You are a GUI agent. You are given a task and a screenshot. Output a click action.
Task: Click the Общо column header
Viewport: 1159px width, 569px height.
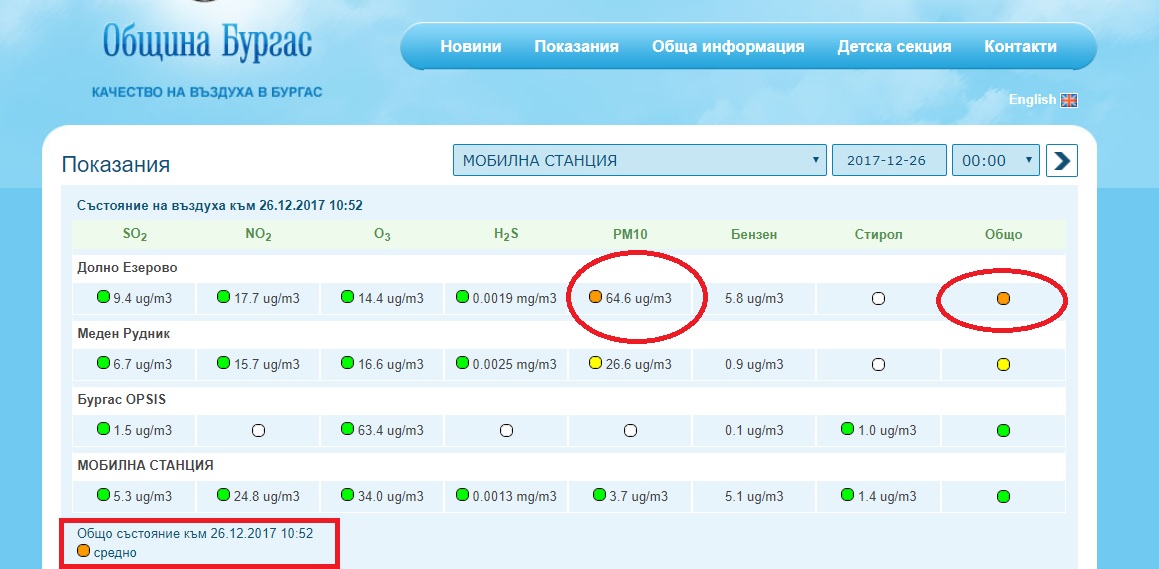[1003, 235]
